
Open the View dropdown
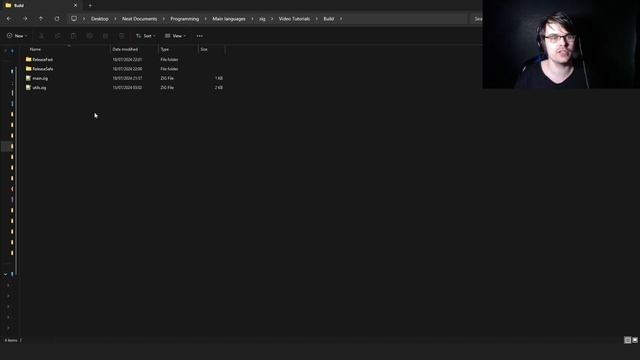[x=176, y=36]
